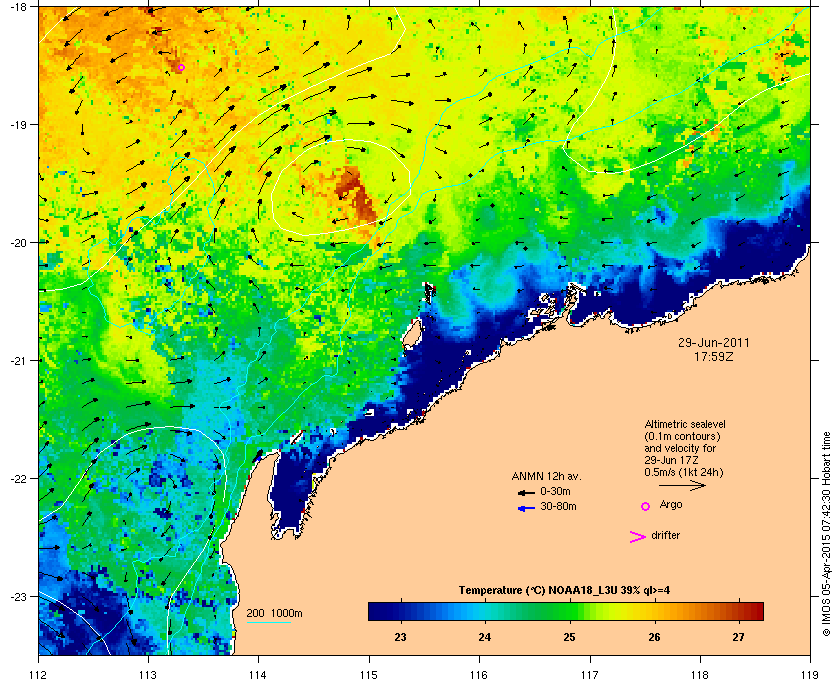The image size is (840, 680).
Task: Click the magenta Argo circle in legend
Action: (646, 506)
